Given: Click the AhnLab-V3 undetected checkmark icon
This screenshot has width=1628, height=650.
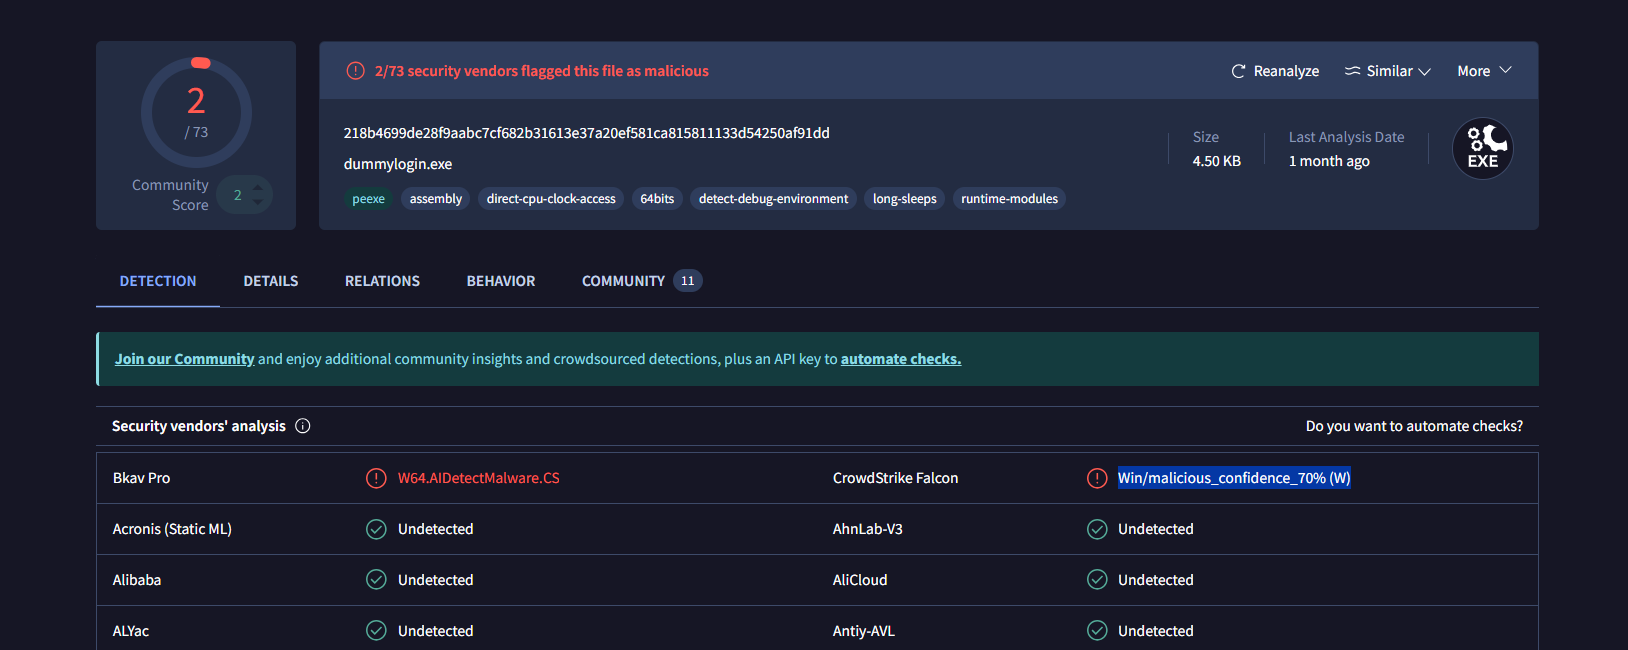Looking at the screenshot, I should (1097, 529).
